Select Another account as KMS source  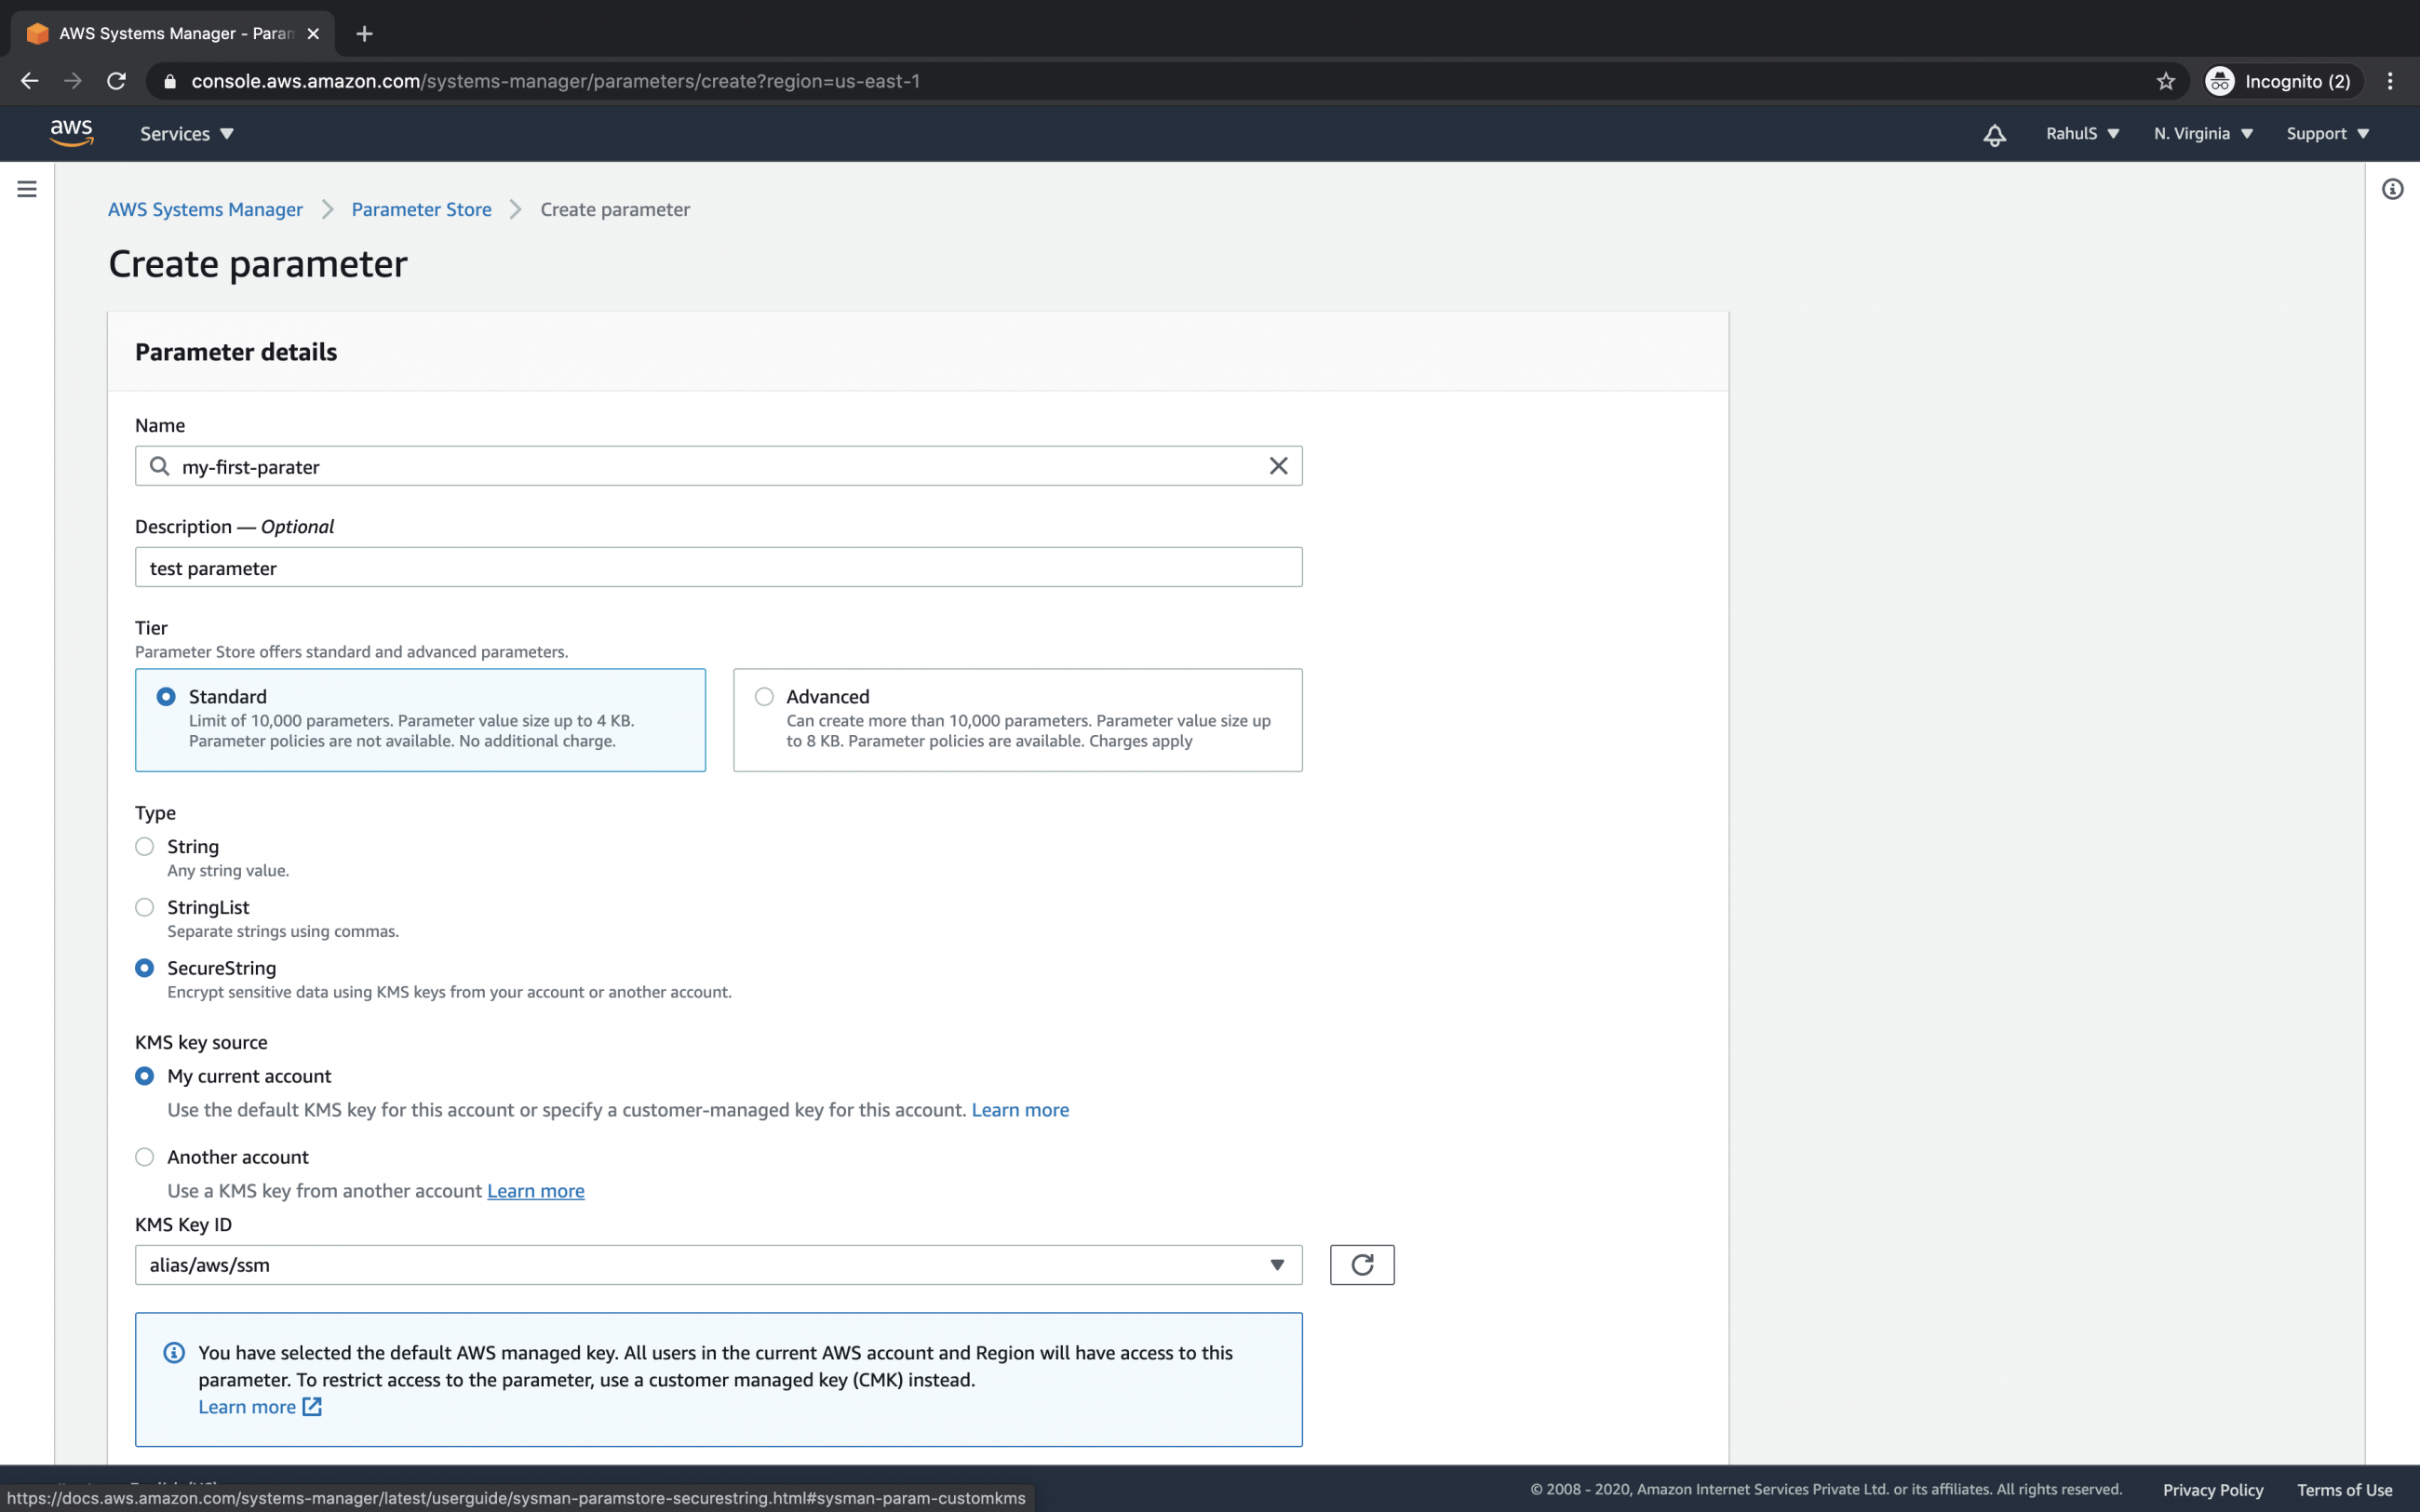pos(145,1157)
